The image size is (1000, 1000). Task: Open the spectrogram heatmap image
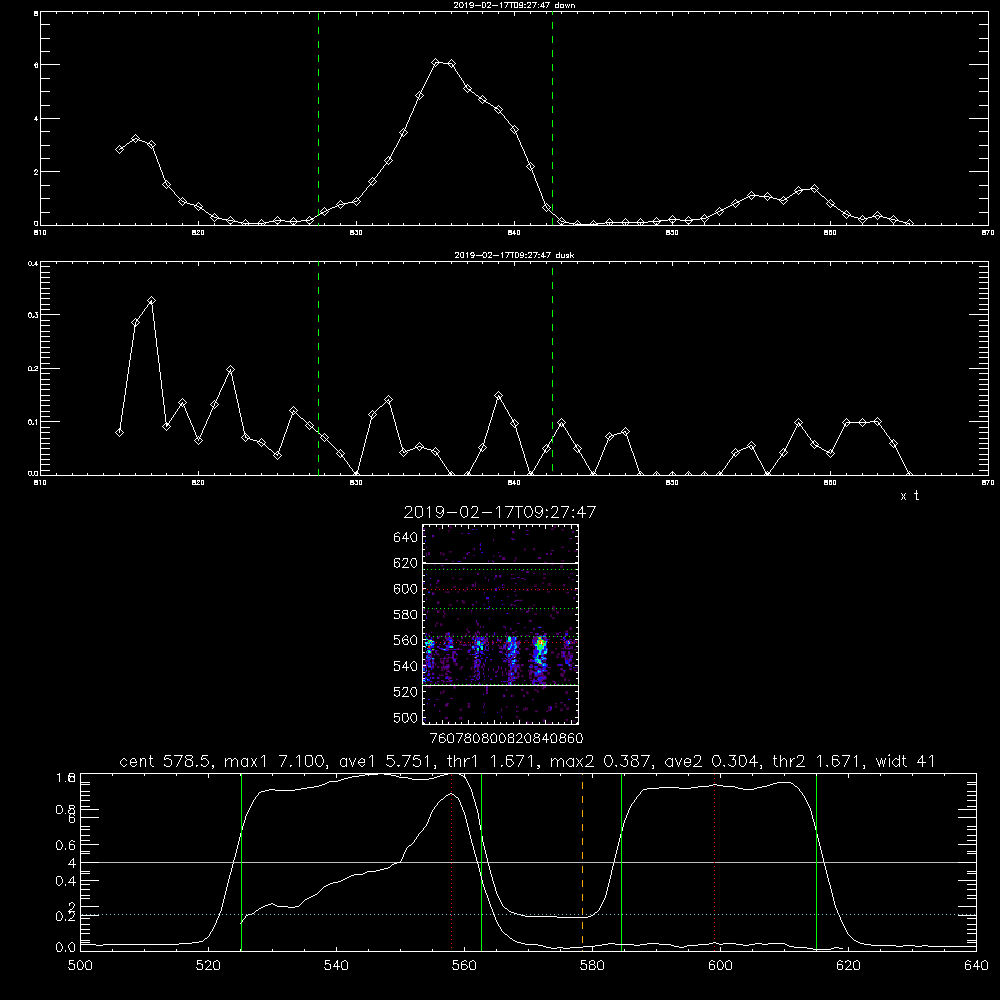click(x=500, y=624)
